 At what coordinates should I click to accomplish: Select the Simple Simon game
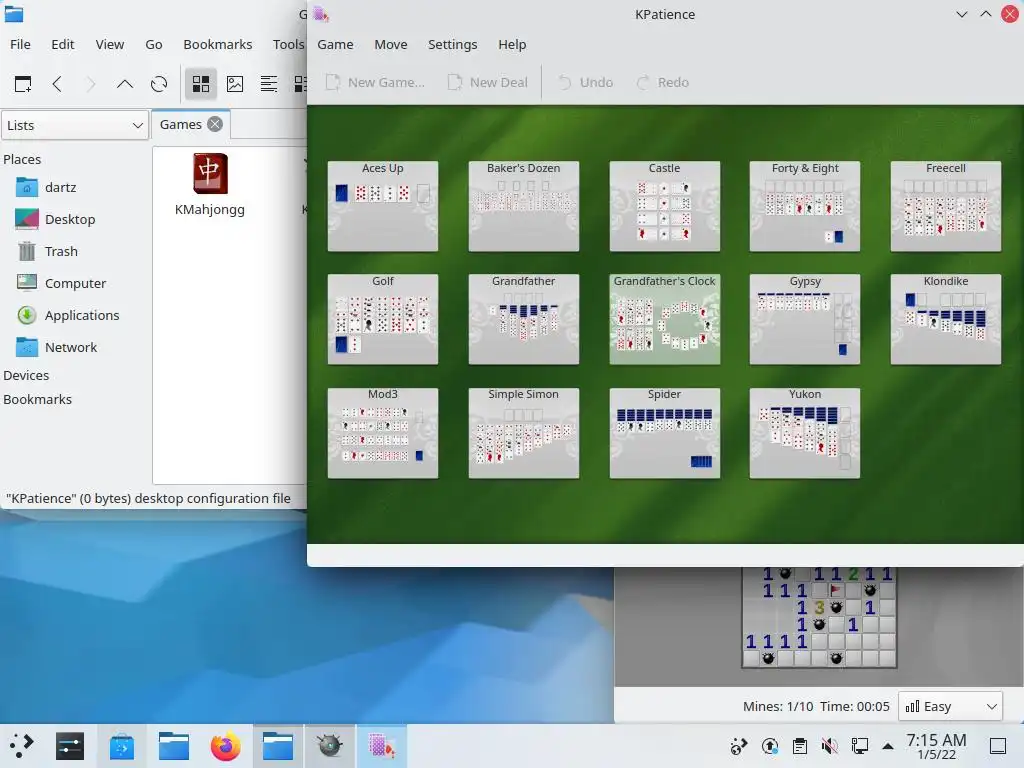(523, 432)
